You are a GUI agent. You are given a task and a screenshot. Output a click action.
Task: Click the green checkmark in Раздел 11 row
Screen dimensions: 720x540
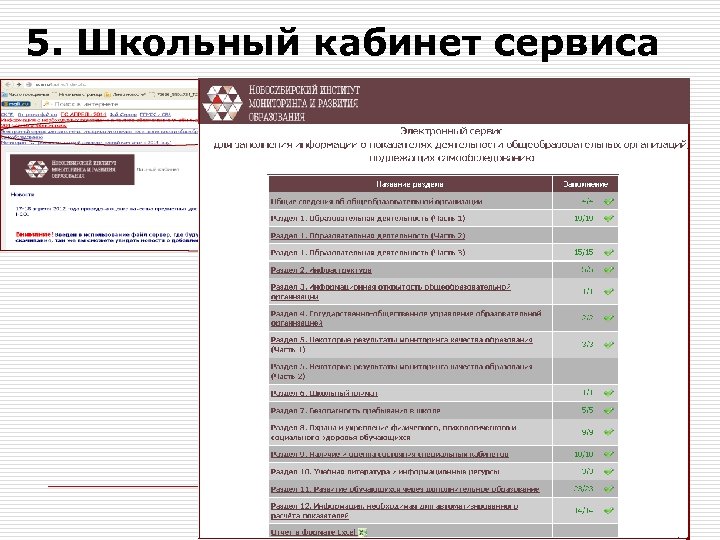pyautogui.click(x=608, y=489)
